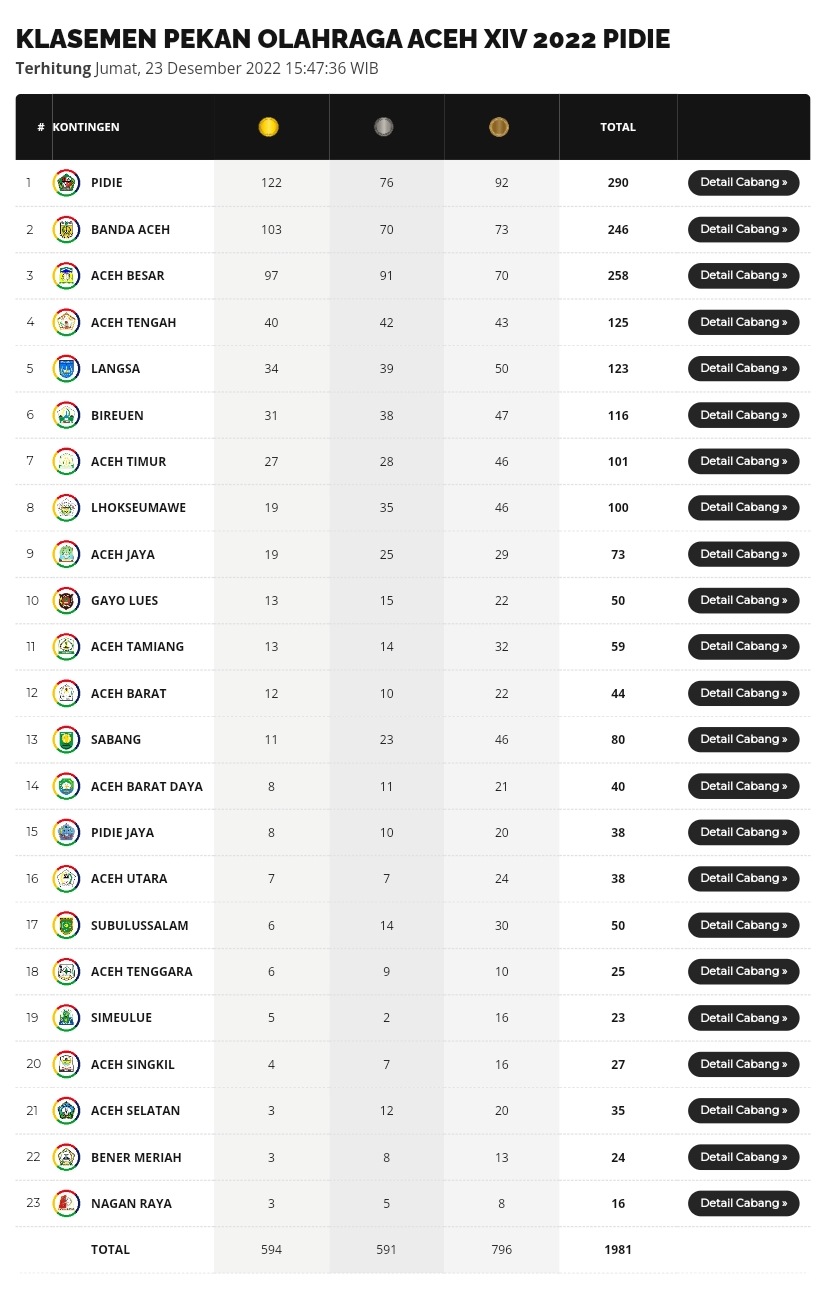
Task: Select the KONTINGEN column header
Action: 86,127
